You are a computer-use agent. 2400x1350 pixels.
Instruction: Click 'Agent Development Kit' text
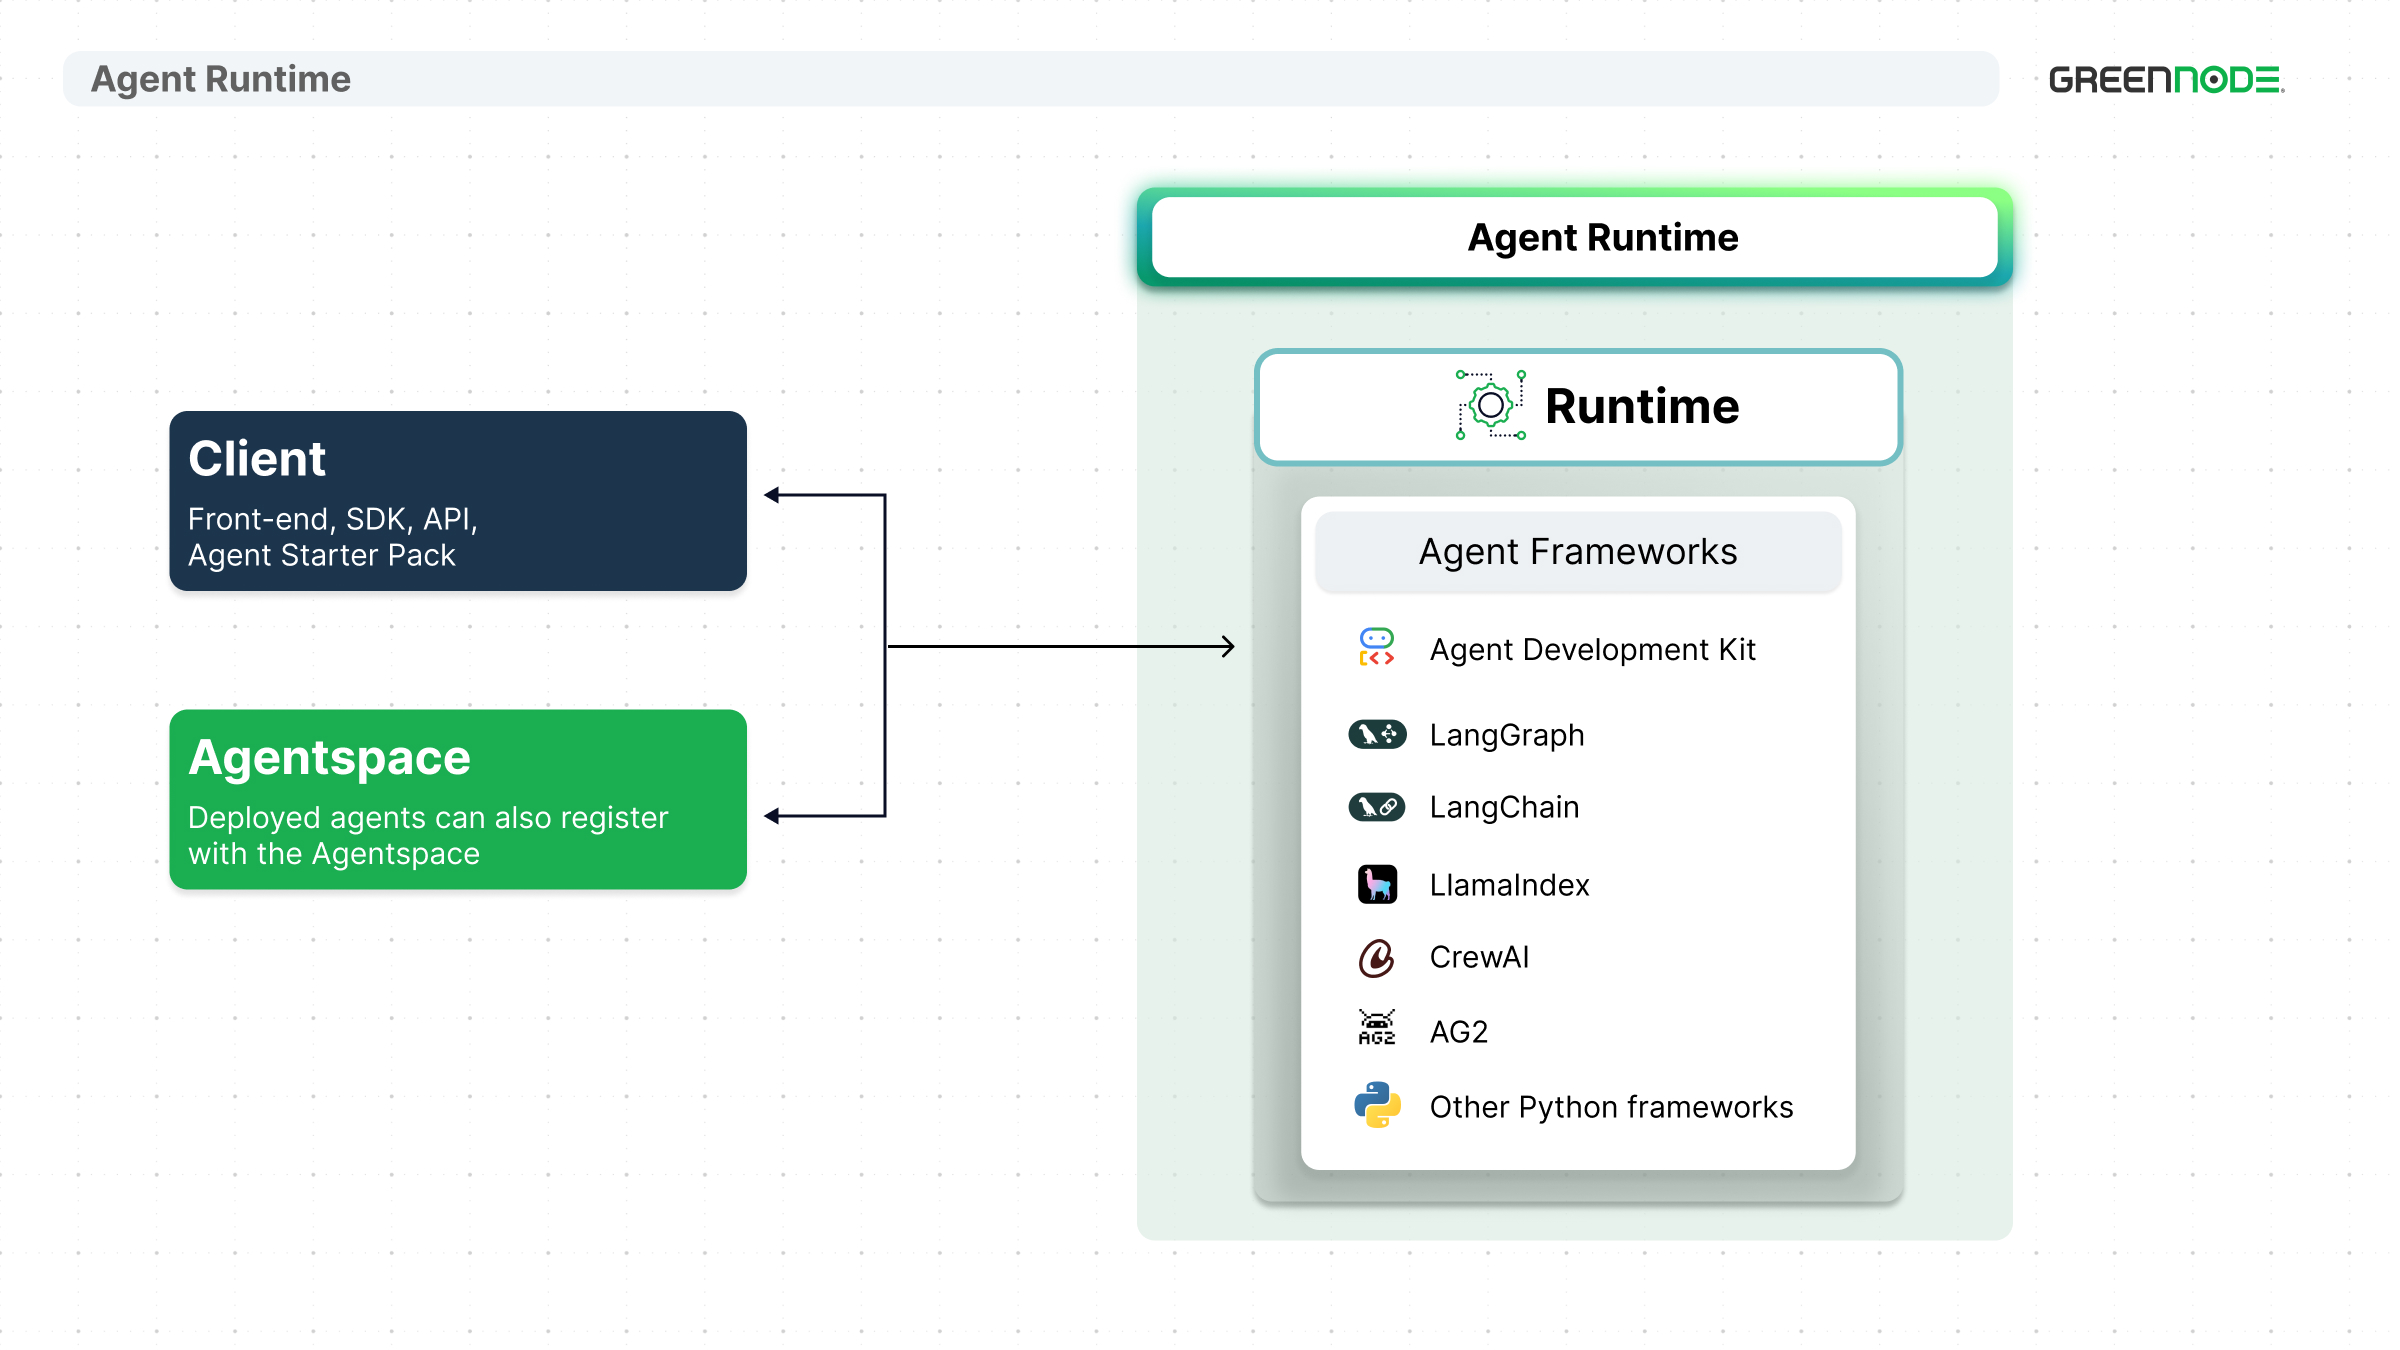(1593, 650)
